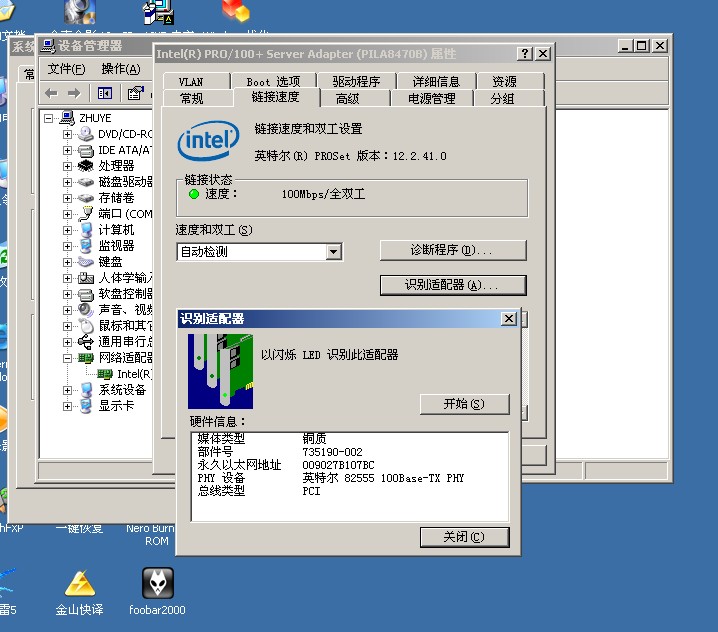
Task: Click the 诊断程序(D)... button
Action: (452, 250)
